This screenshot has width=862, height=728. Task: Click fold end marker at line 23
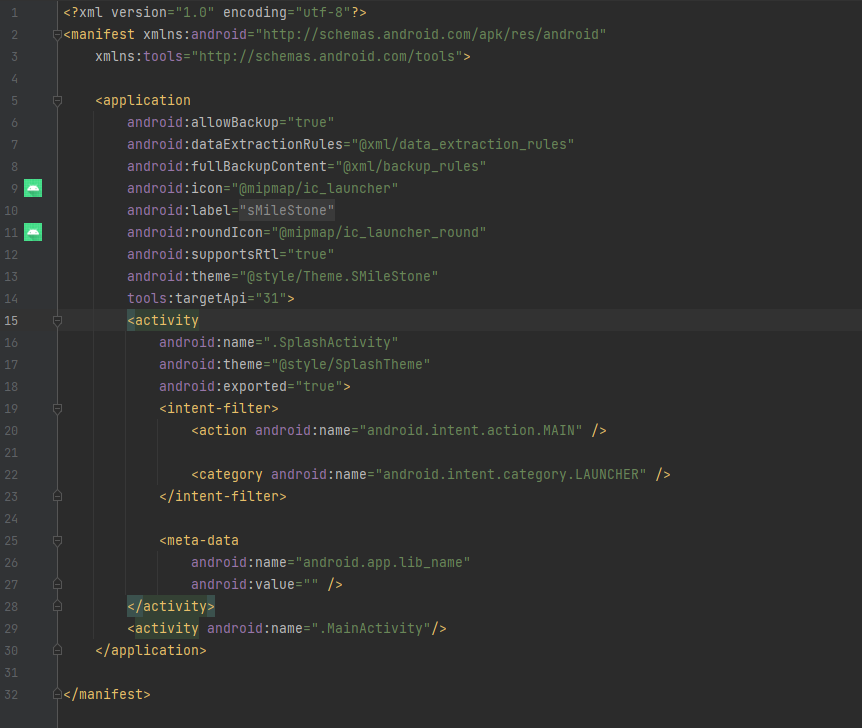tap(57, 496)
